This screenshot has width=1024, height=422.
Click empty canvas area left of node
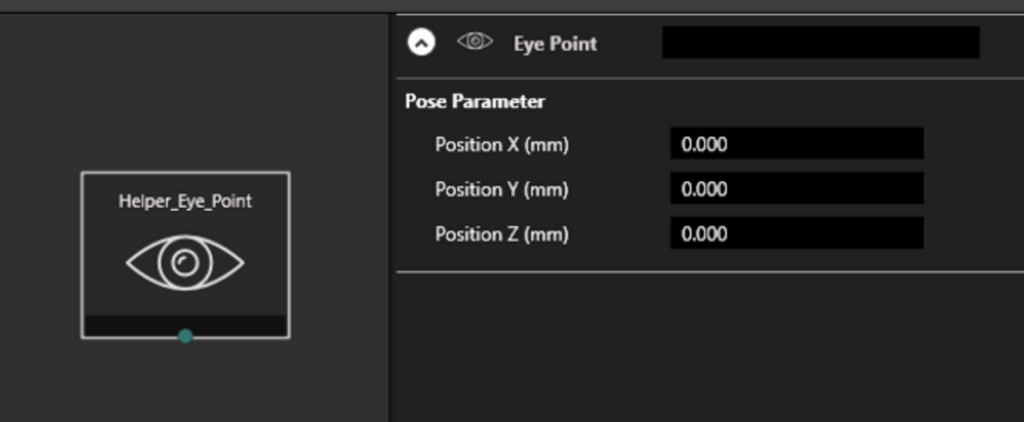tap(39, 255)
